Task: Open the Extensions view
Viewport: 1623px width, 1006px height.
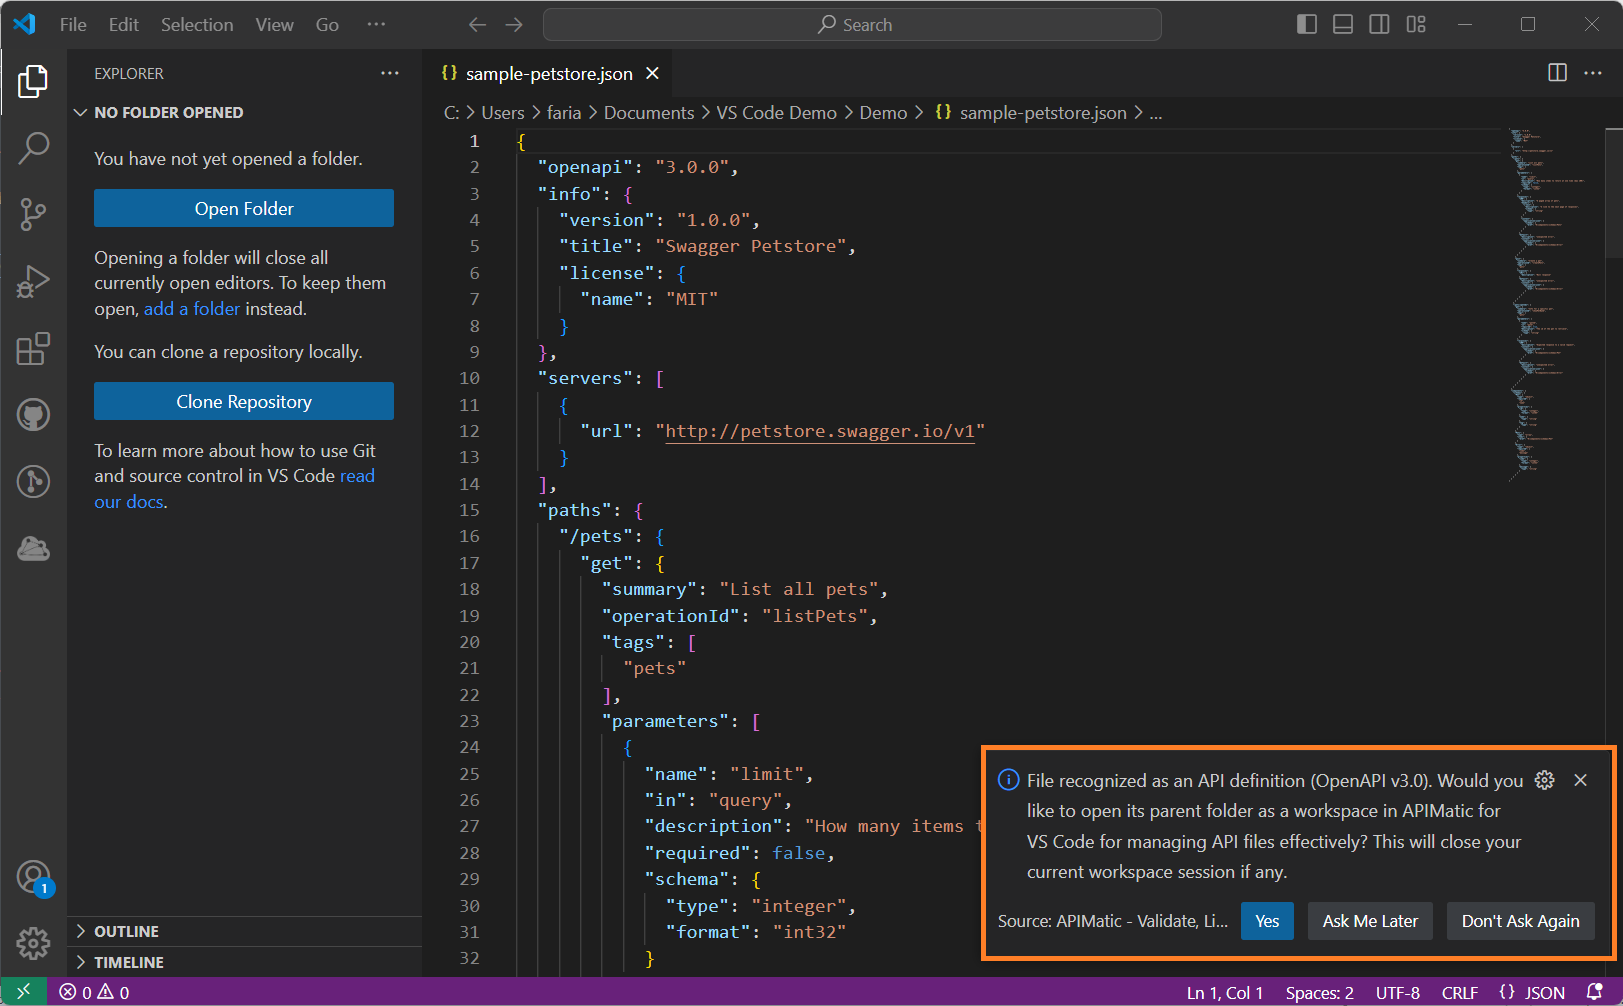Action: pyautogui.click(x=33, y=348)
